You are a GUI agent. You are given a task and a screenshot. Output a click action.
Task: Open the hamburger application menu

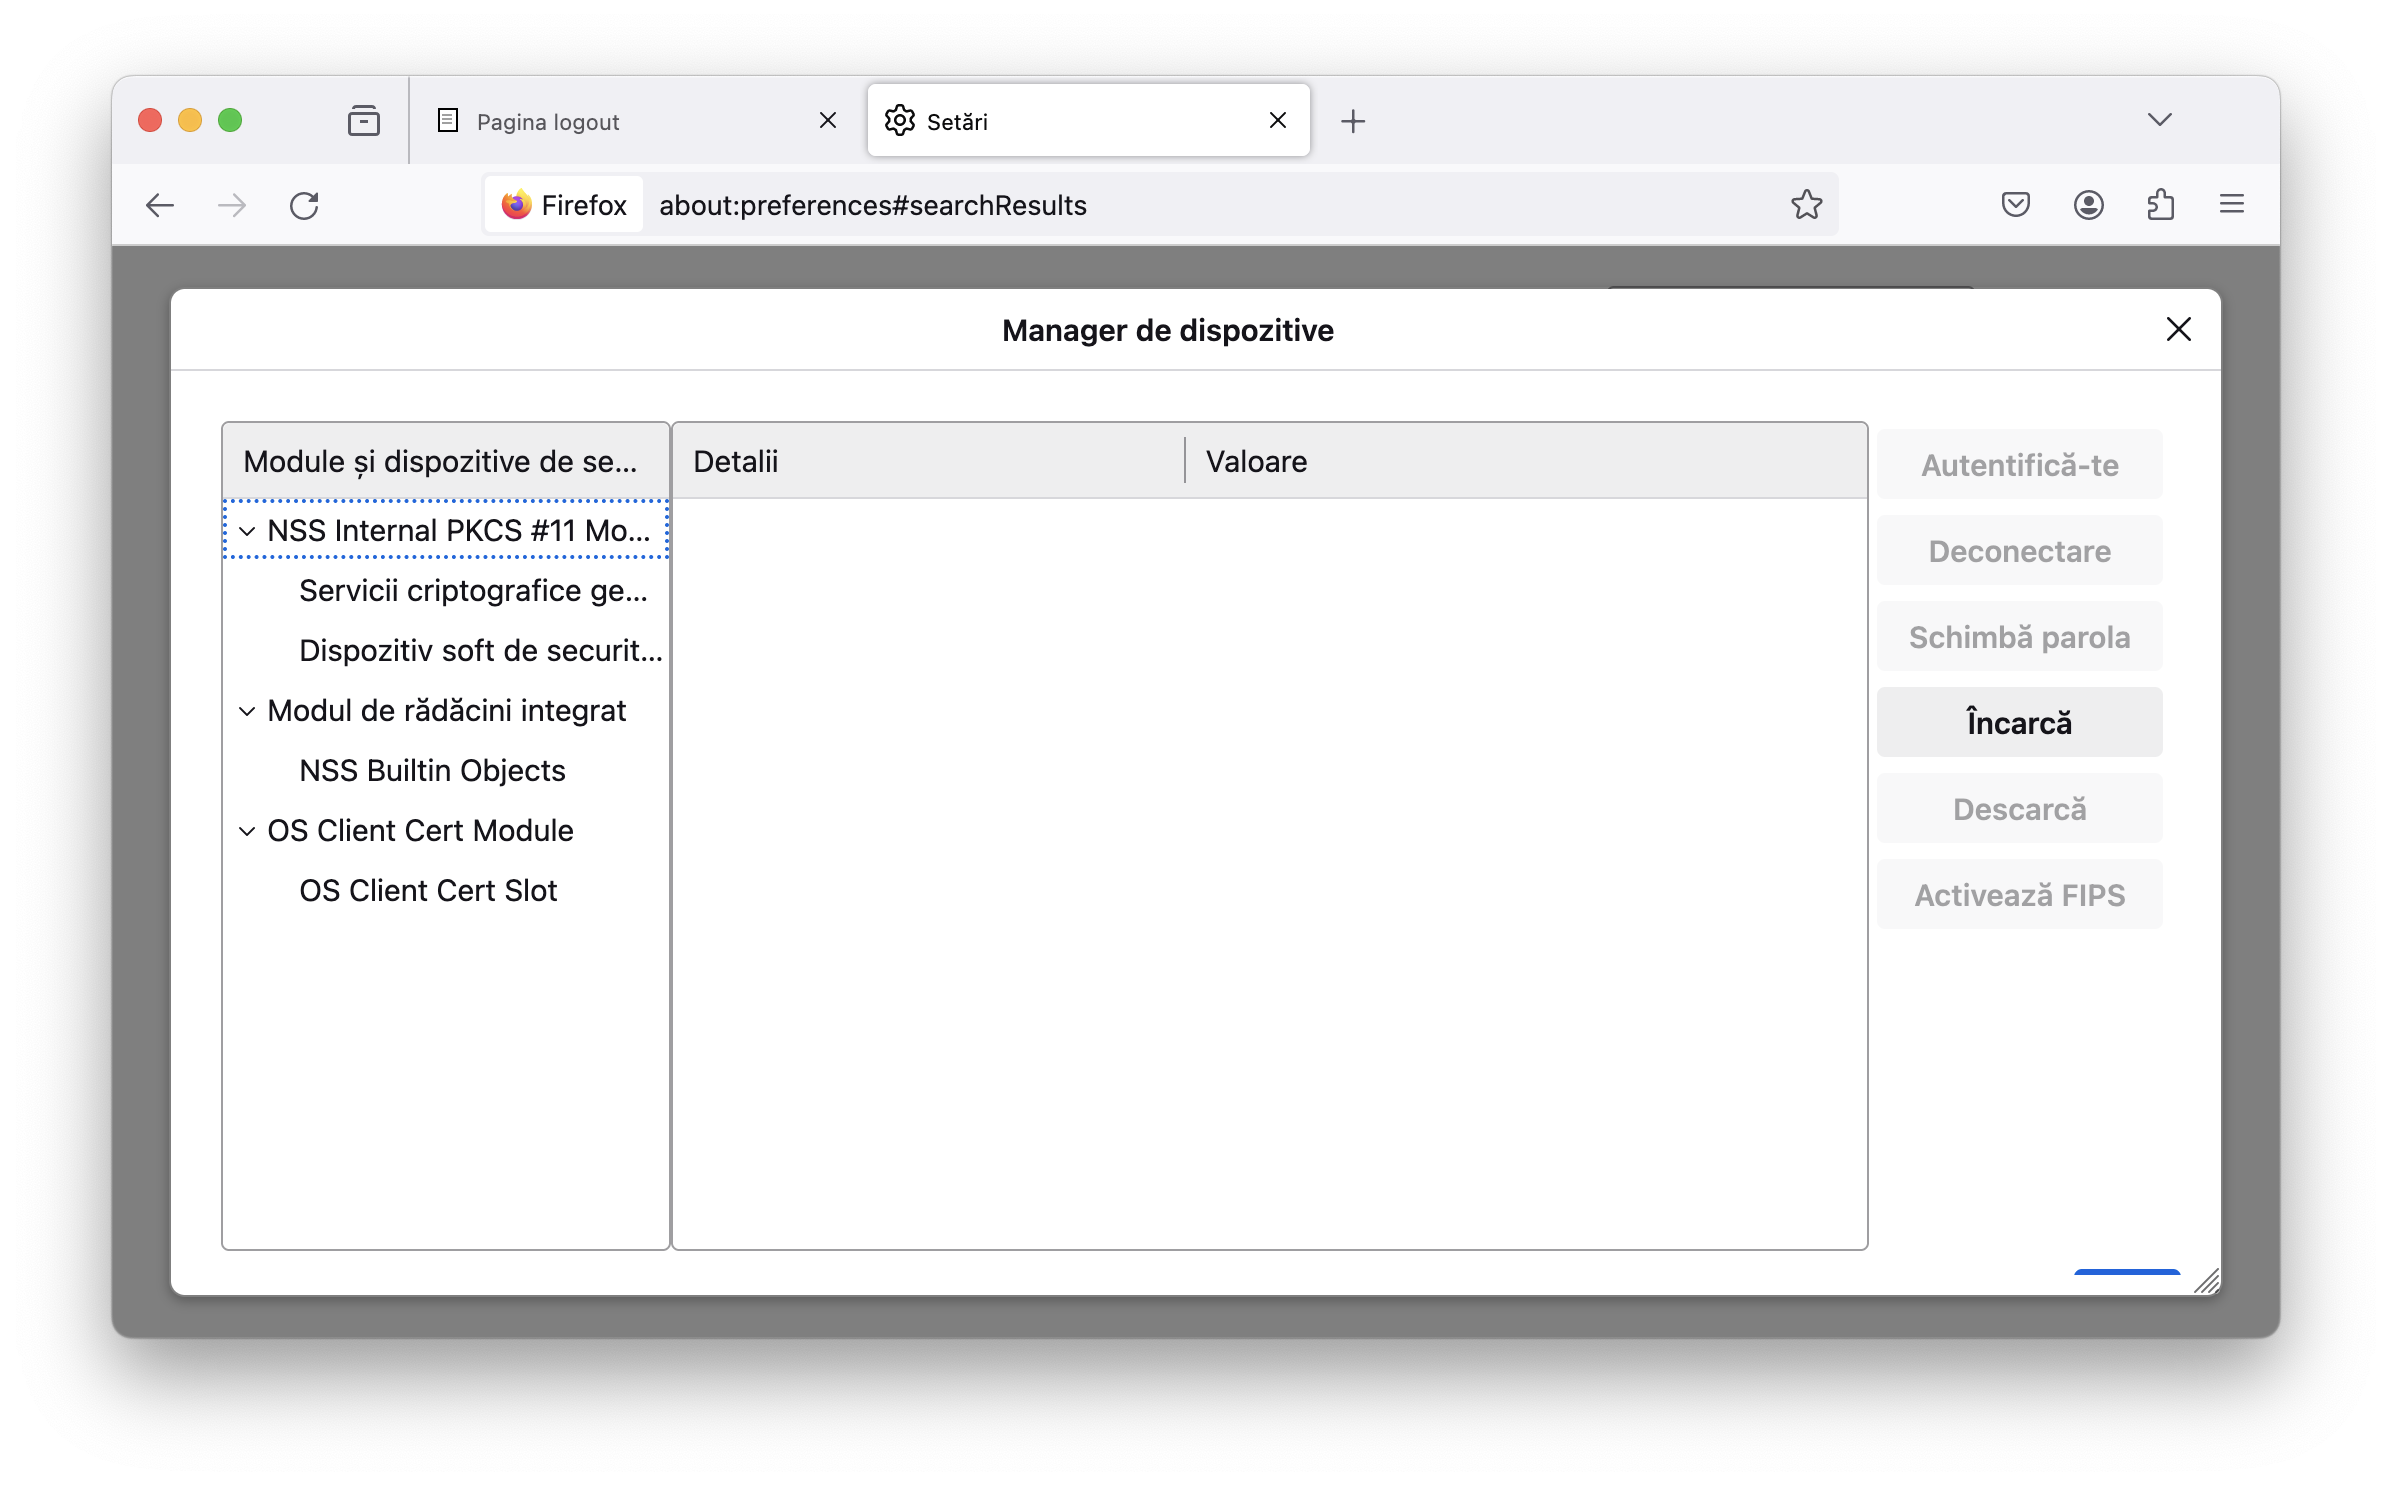[x=2231, y=205]
